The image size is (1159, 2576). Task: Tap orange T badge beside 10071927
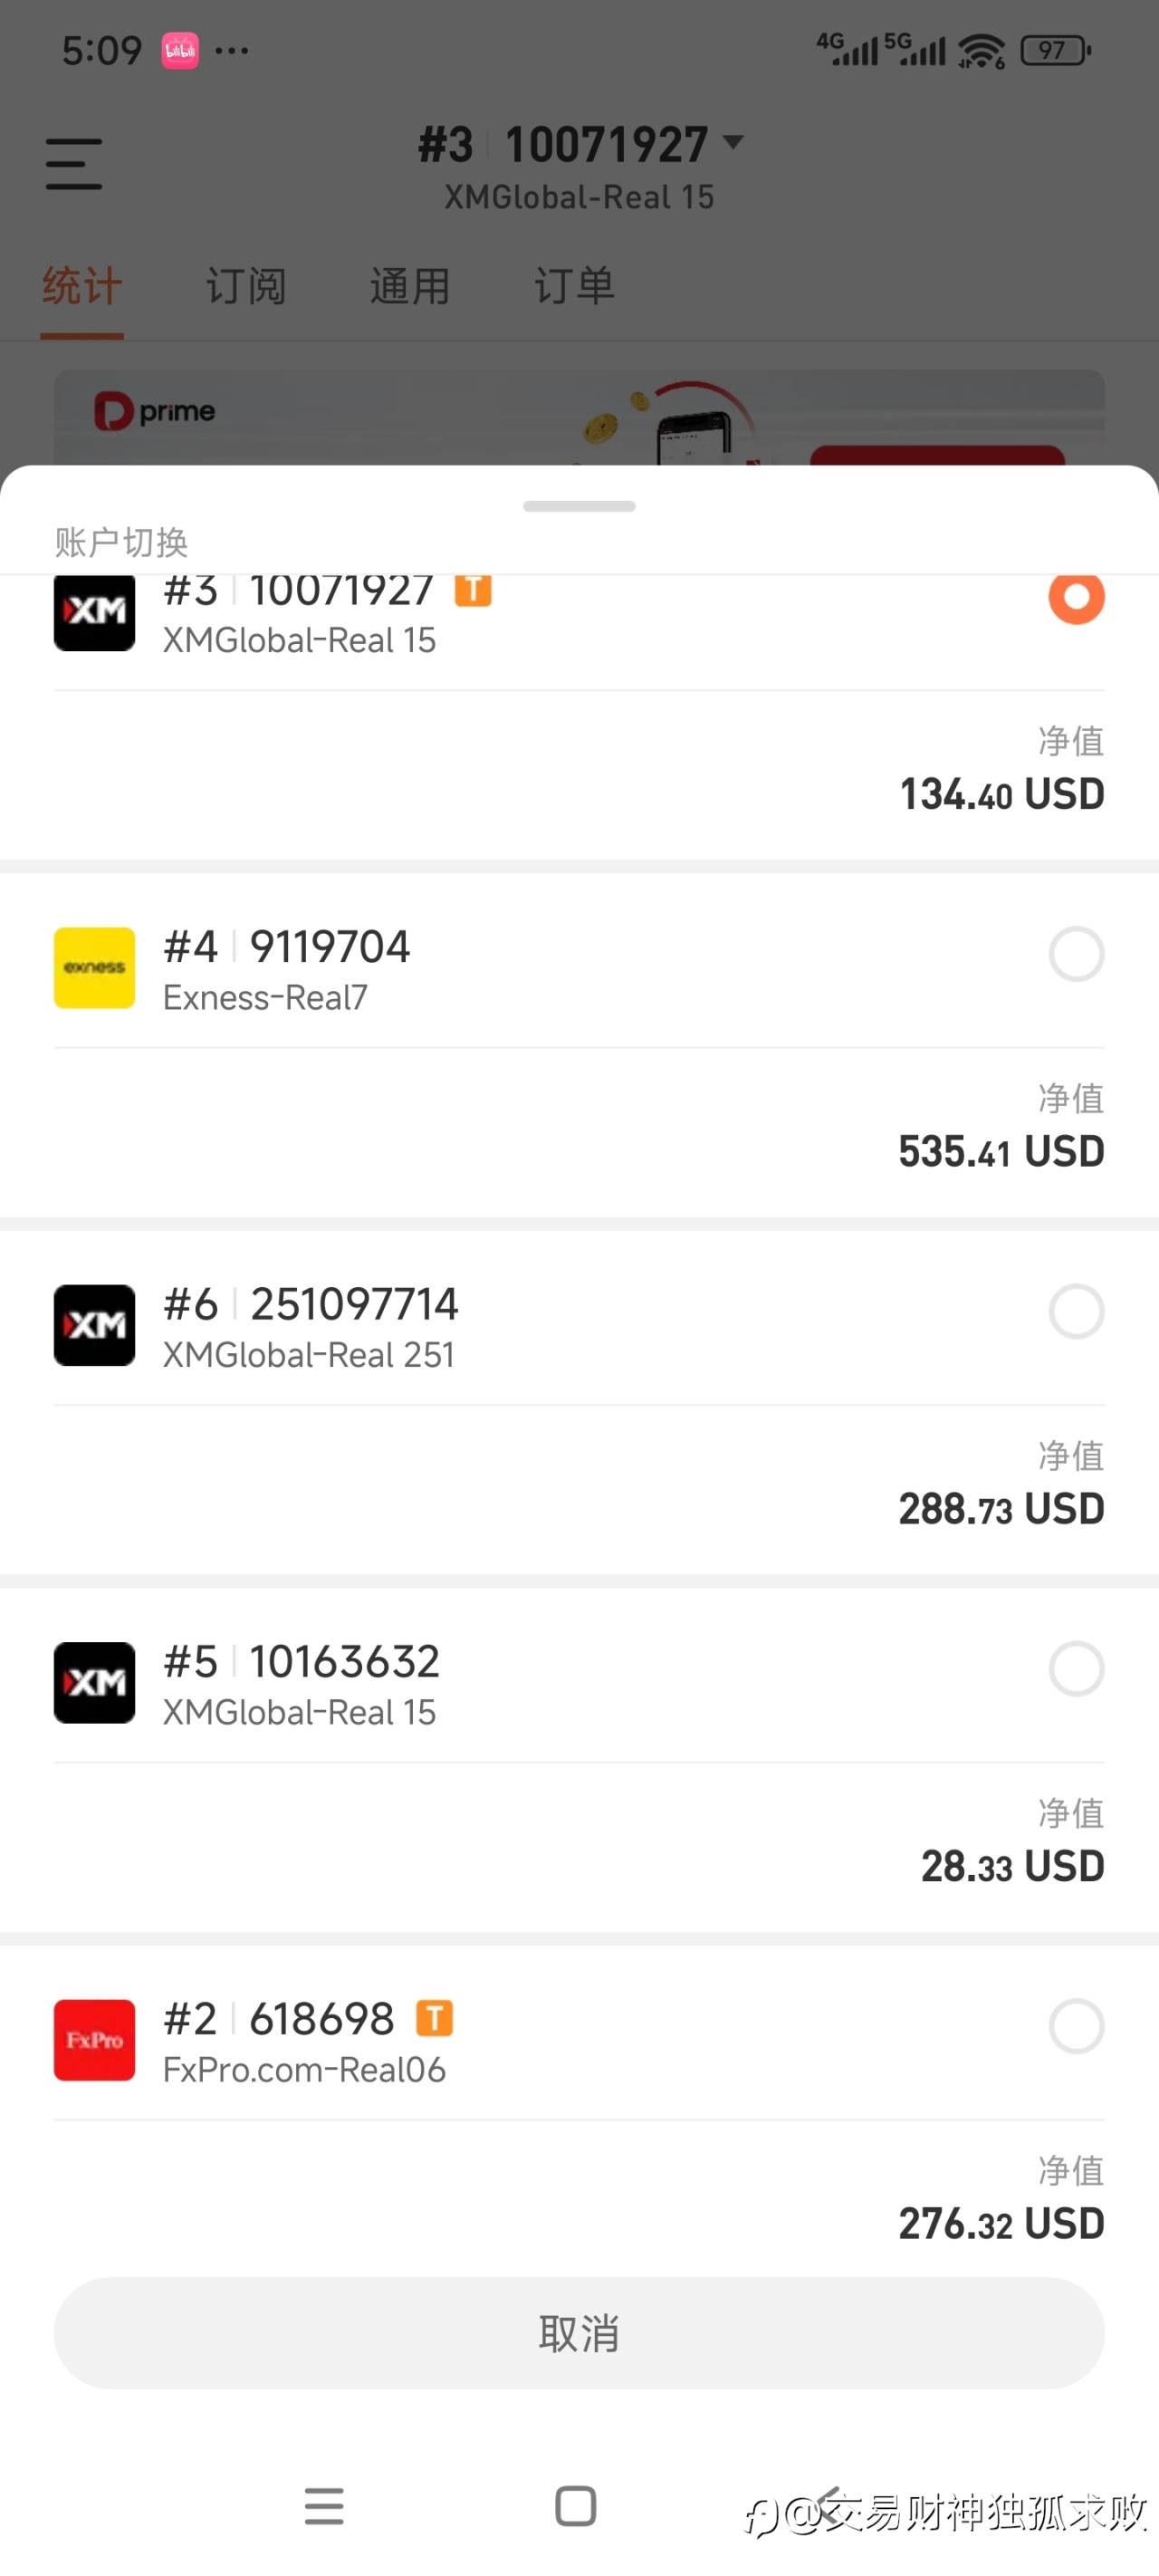tap(473, 589)
